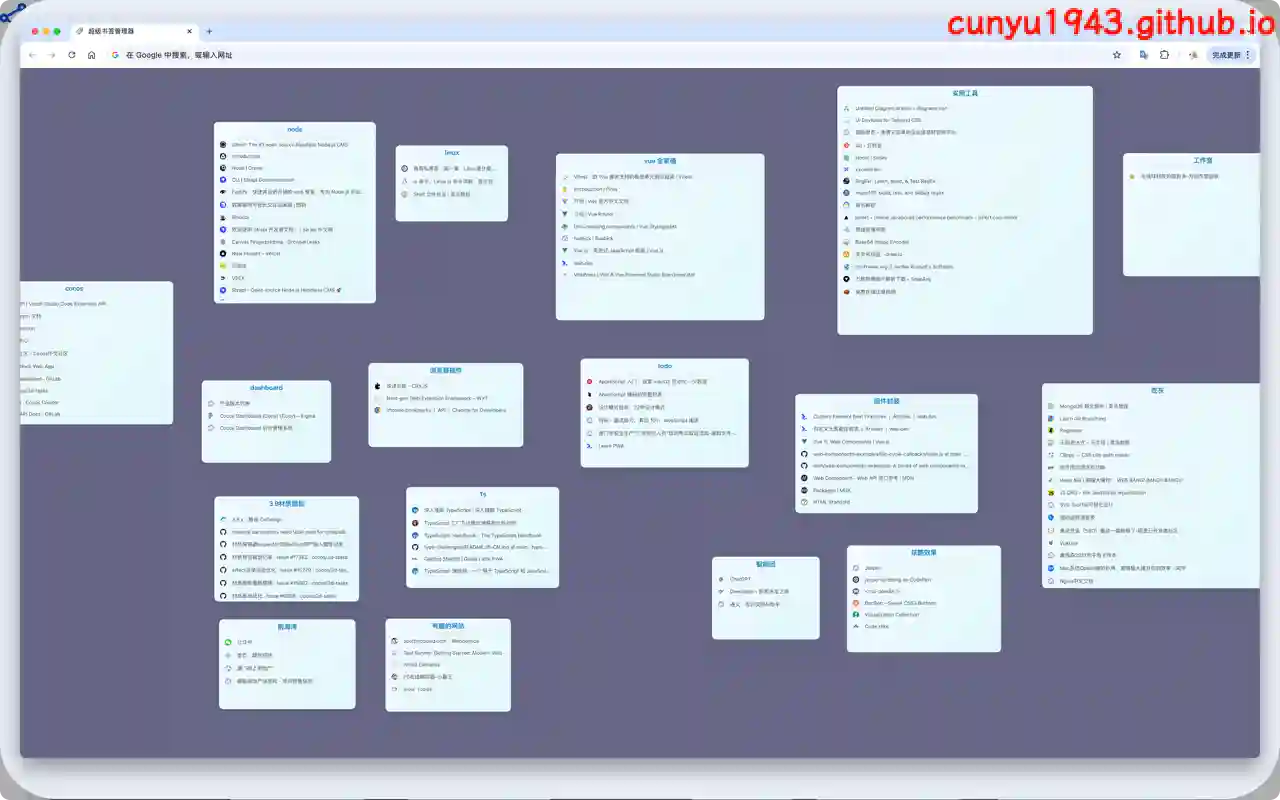The width and height of the screenshot is (1280, 800).
Task: Click the node card title
Action: tap(295, 130)
